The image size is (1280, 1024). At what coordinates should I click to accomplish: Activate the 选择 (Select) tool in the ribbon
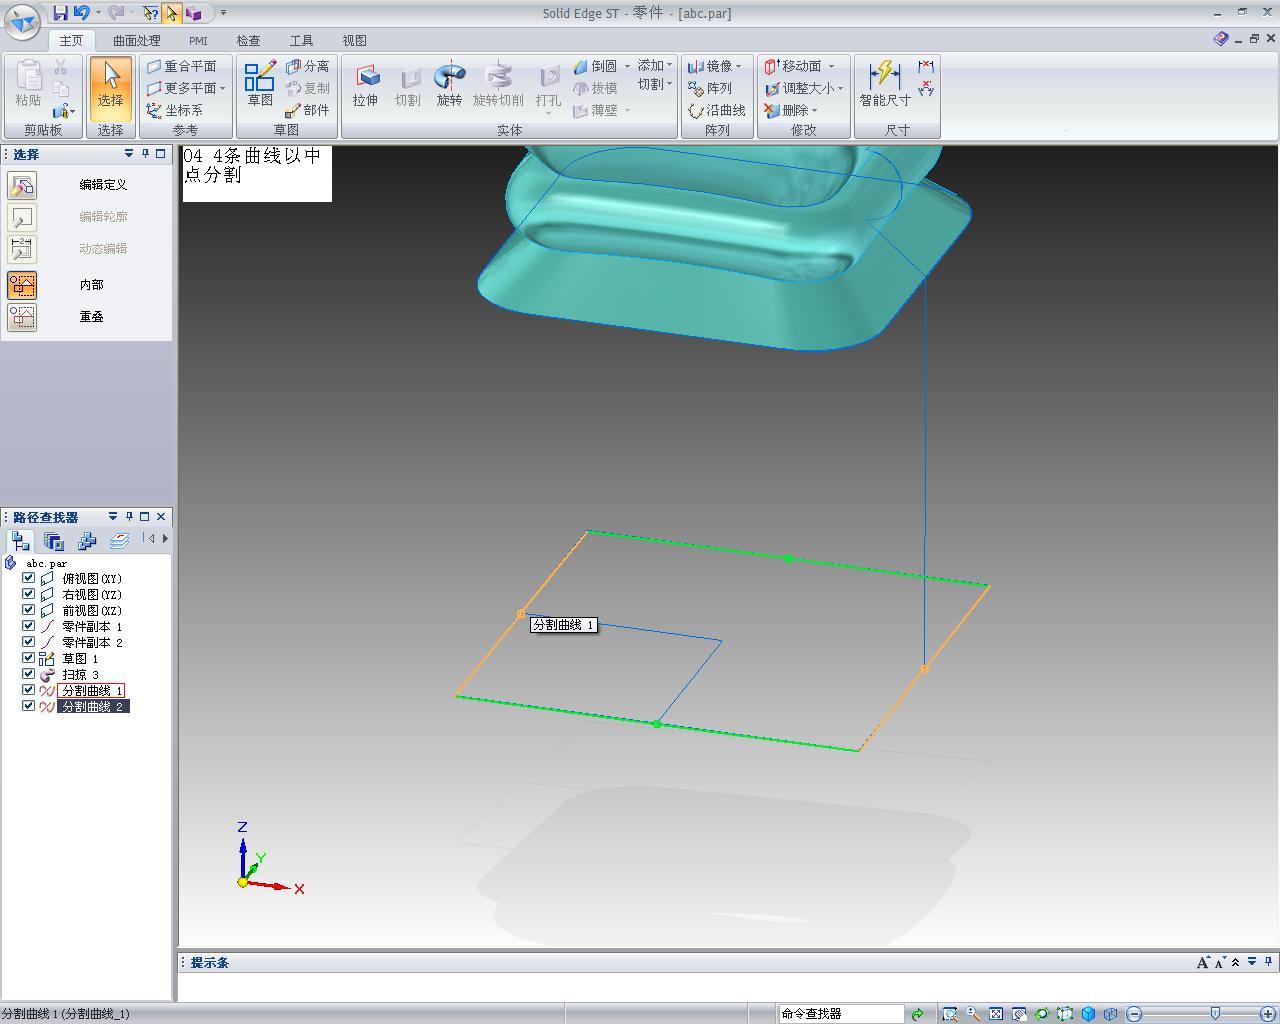[110, 87]
